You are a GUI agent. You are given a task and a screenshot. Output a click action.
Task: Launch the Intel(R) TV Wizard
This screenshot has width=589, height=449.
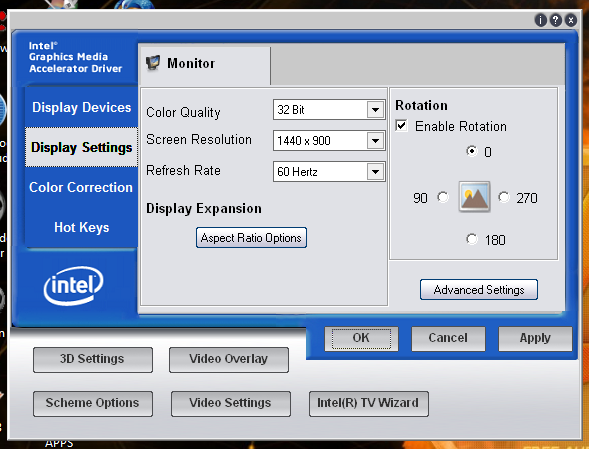pos(369,404)
